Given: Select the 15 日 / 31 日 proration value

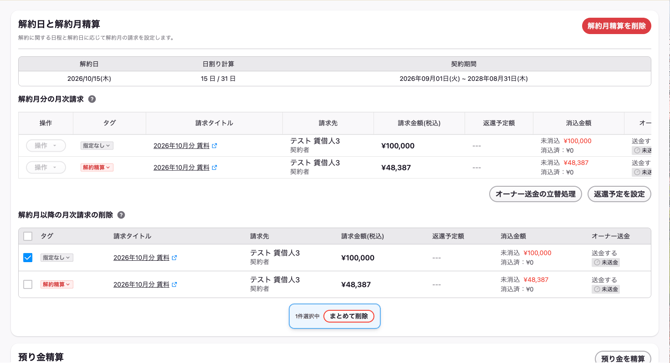Looking at the screenshot, I should tap(218, 79).
